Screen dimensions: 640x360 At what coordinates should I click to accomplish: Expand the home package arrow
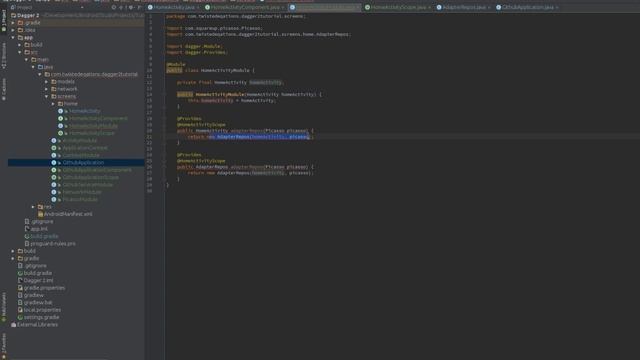click(x=53, y=104)
